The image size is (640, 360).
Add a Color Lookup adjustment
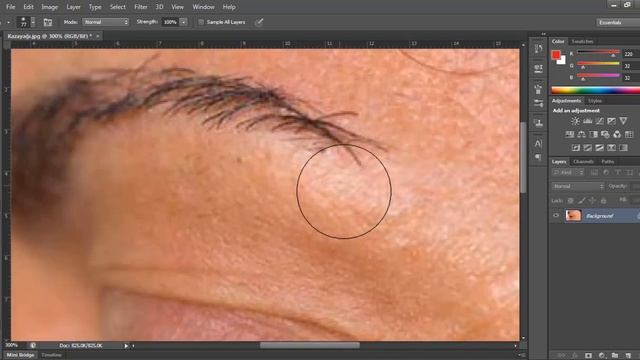point(629,134)
